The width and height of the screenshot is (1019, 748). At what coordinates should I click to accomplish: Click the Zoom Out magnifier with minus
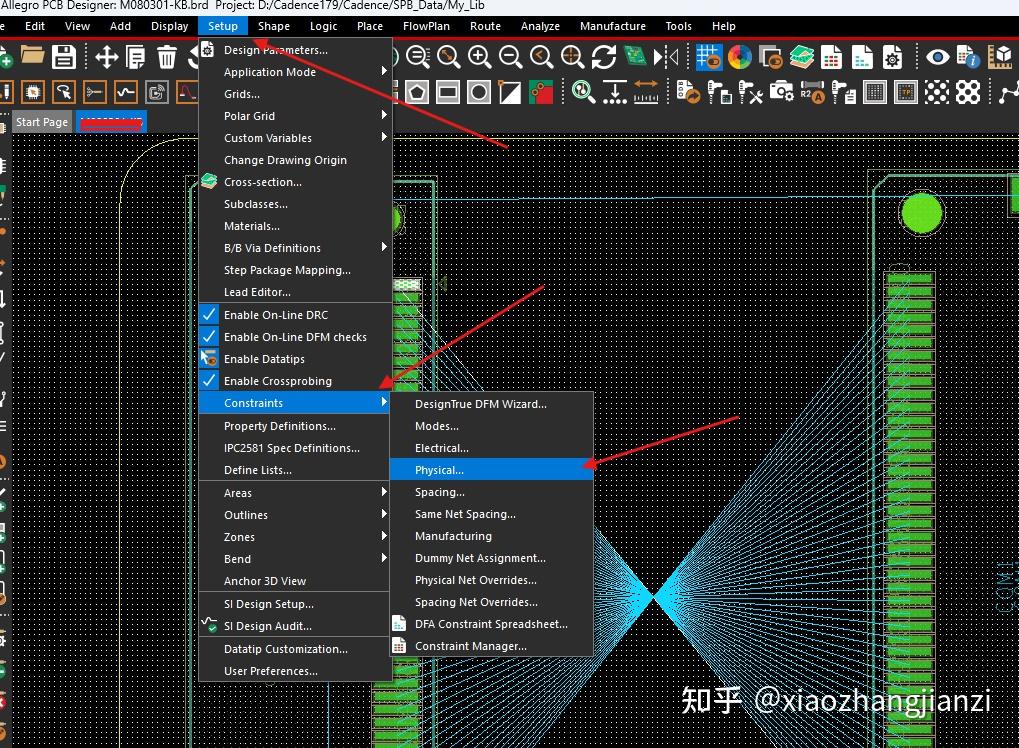510,57
